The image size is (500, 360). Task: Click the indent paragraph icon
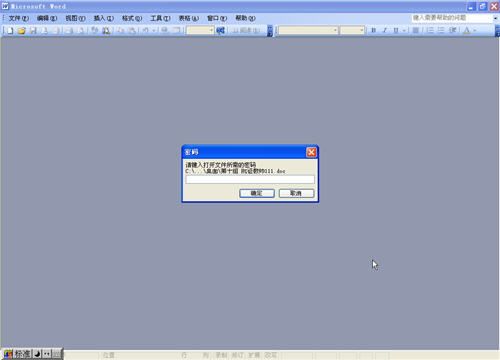[x=452, y=30]
